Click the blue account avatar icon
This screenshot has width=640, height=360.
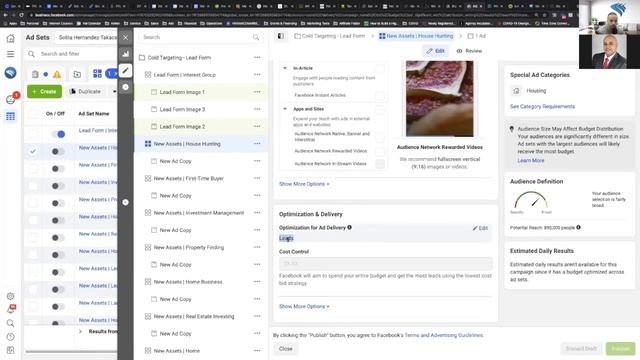click(11, 73)
